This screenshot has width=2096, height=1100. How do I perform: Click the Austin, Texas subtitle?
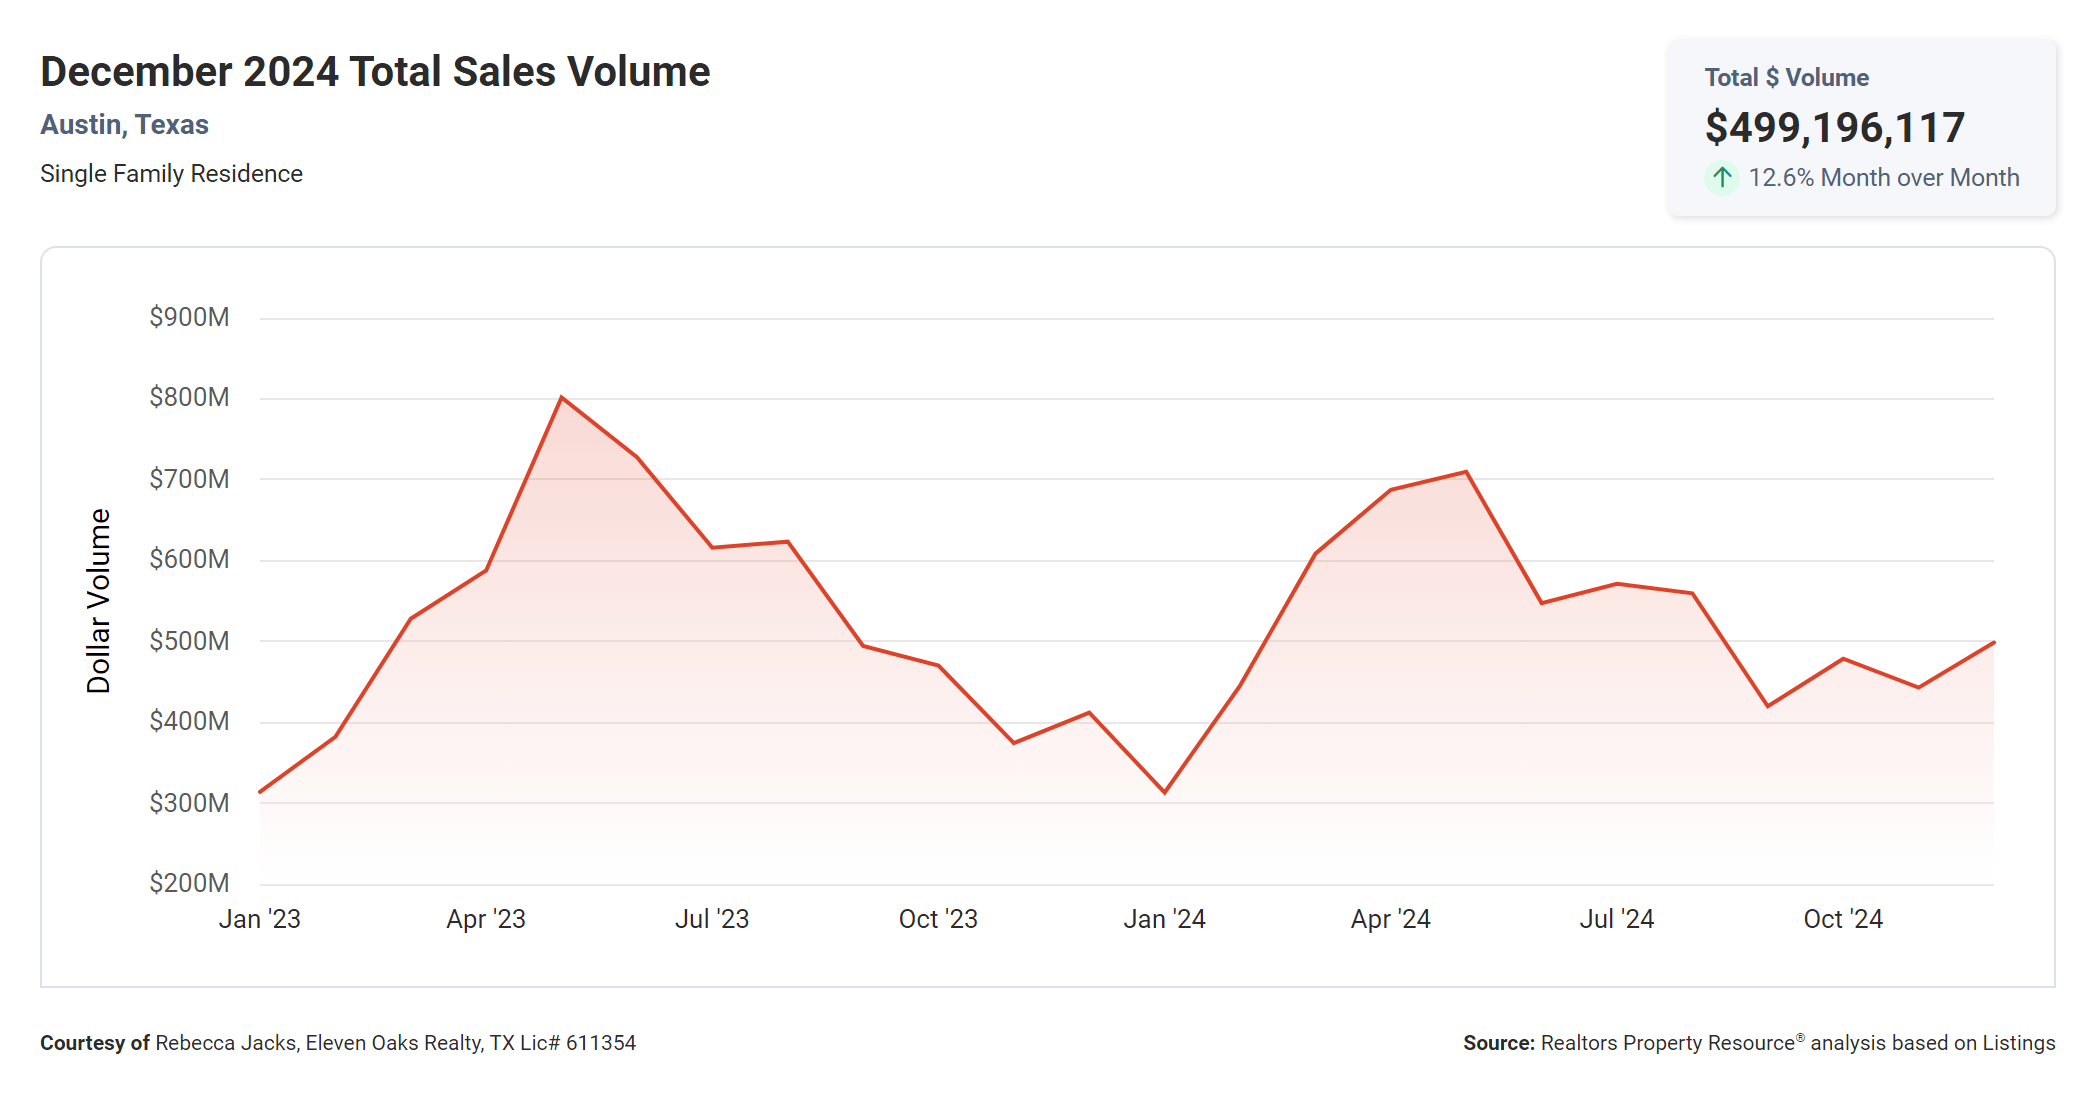(x=124, y=125)
